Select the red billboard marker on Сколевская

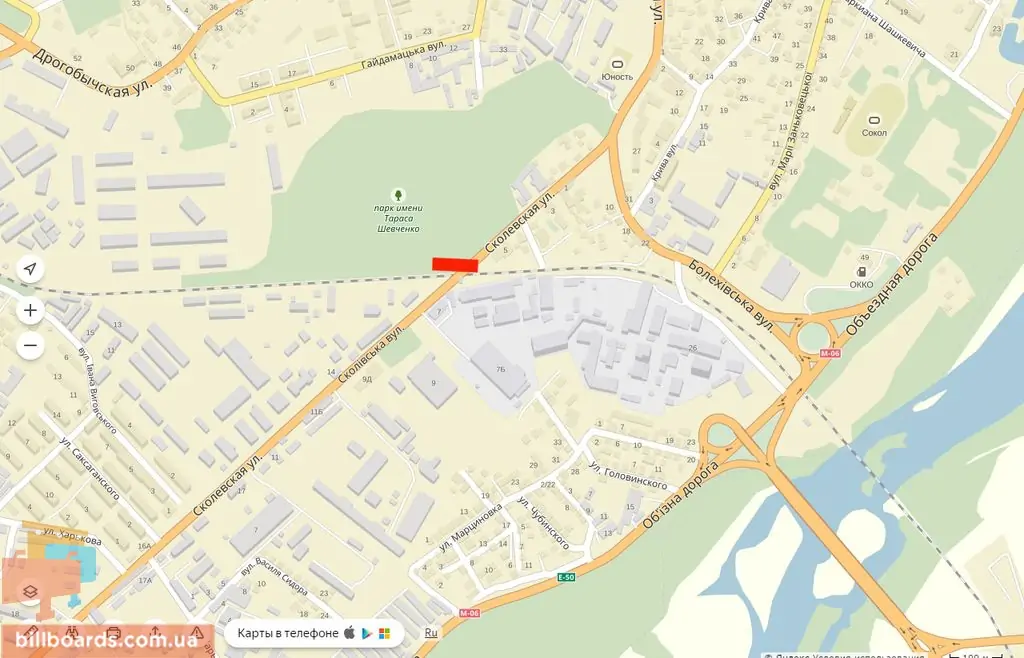coord(455,264)
